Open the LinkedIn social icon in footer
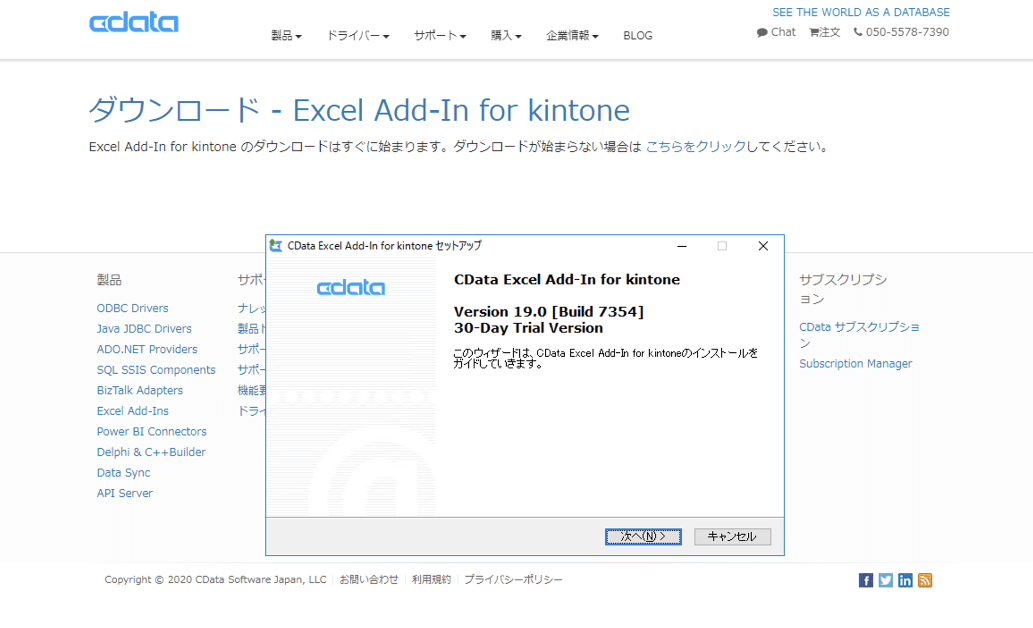This screenshot has width=1033, height=628. [x=905, y=580]
